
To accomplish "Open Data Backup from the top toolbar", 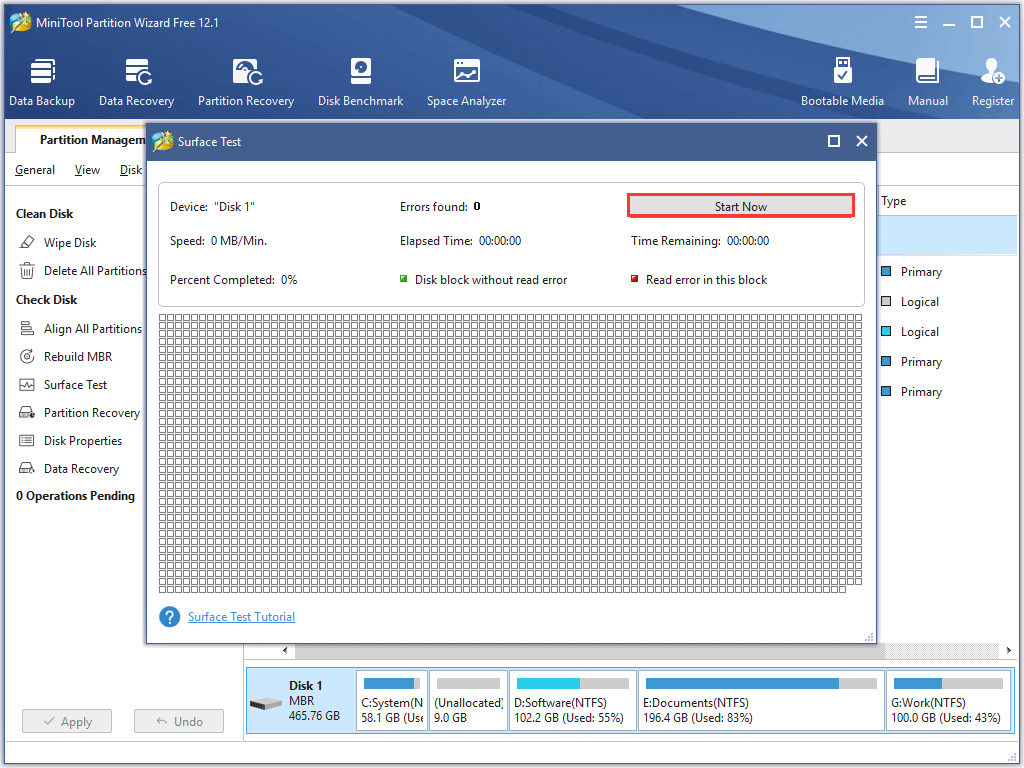I will tap(42, 82).
